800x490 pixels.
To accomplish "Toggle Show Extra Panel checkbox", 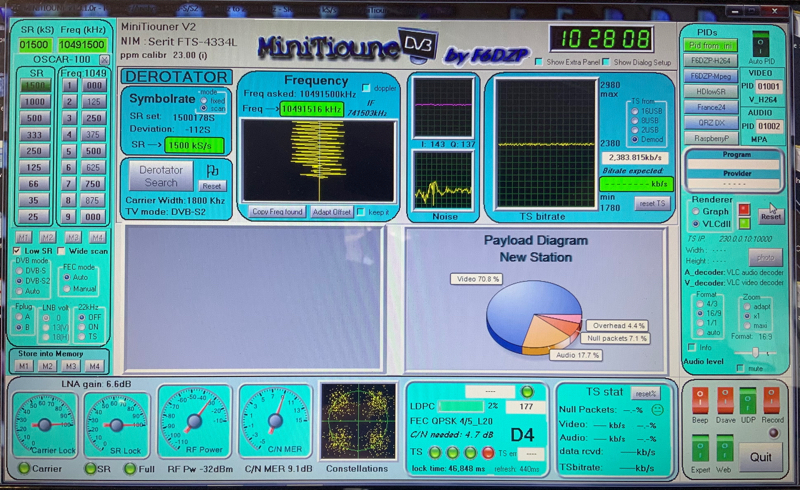I will (x=538, y=62).
